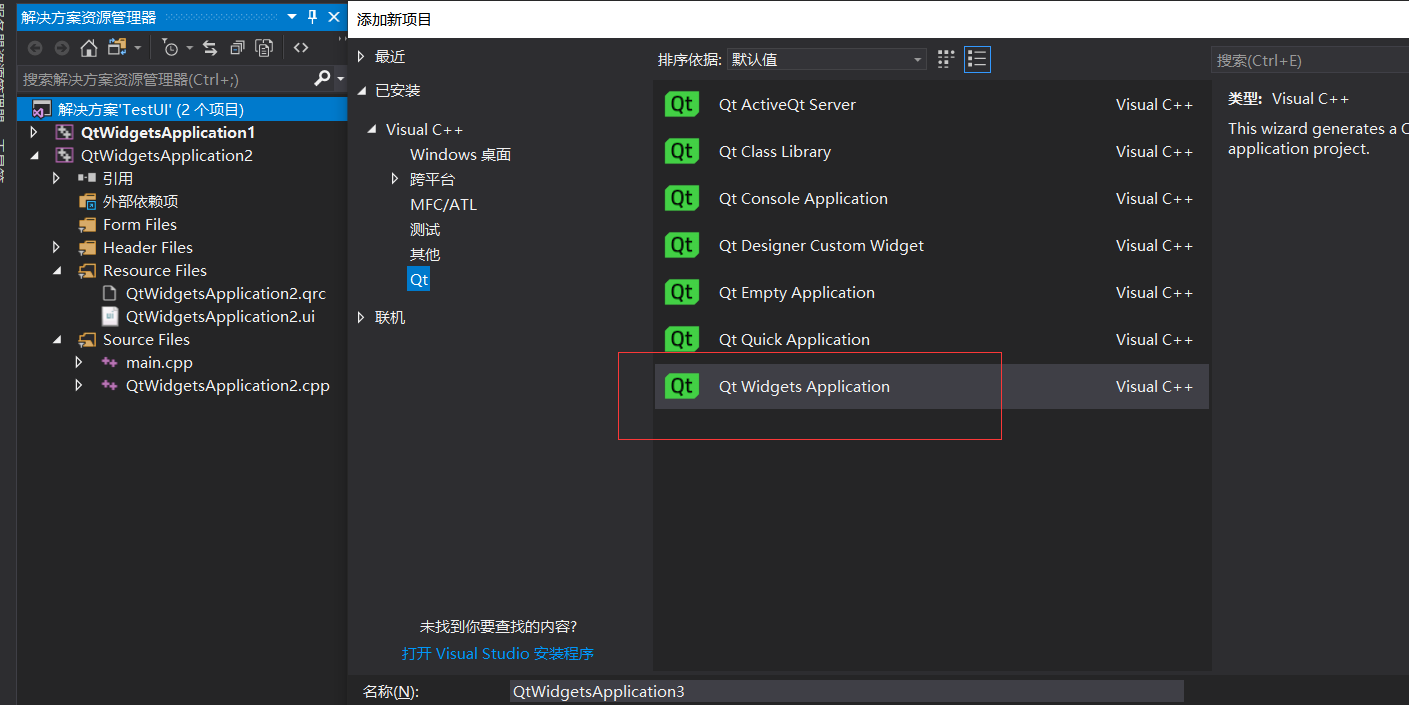Click the Qt icon beside Qt ActiveQt Server
Viewport: 1409px width, 705px height.
pyautogui.click(x=682, y=104)
